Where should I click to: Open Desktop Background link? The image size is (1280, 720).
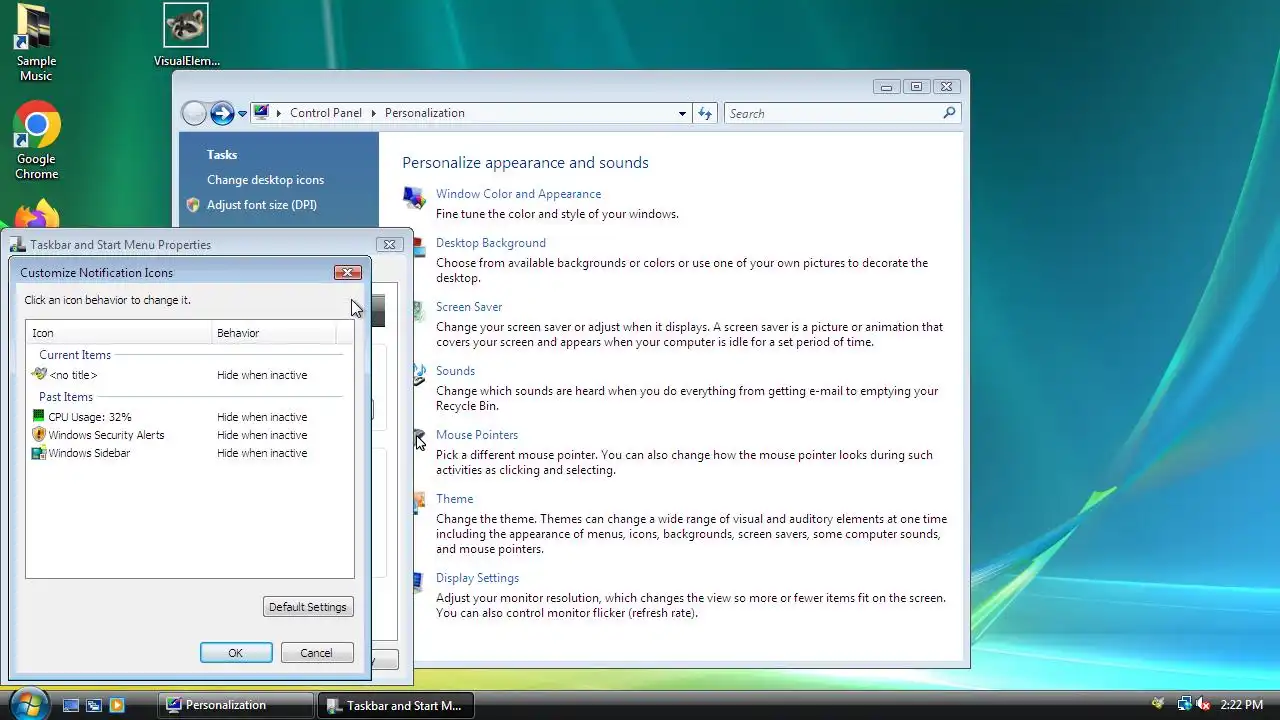point(490,243)
